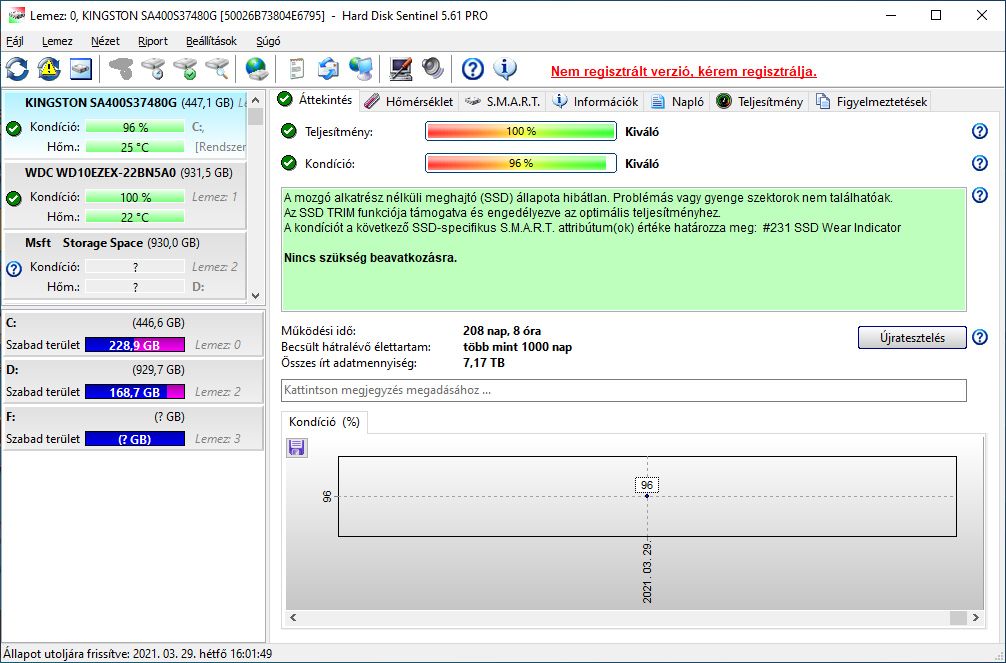Screen dimensions: 1006x663
Task: Switch to the S.M.A.R.T. tab
Action: coord(502,101)
